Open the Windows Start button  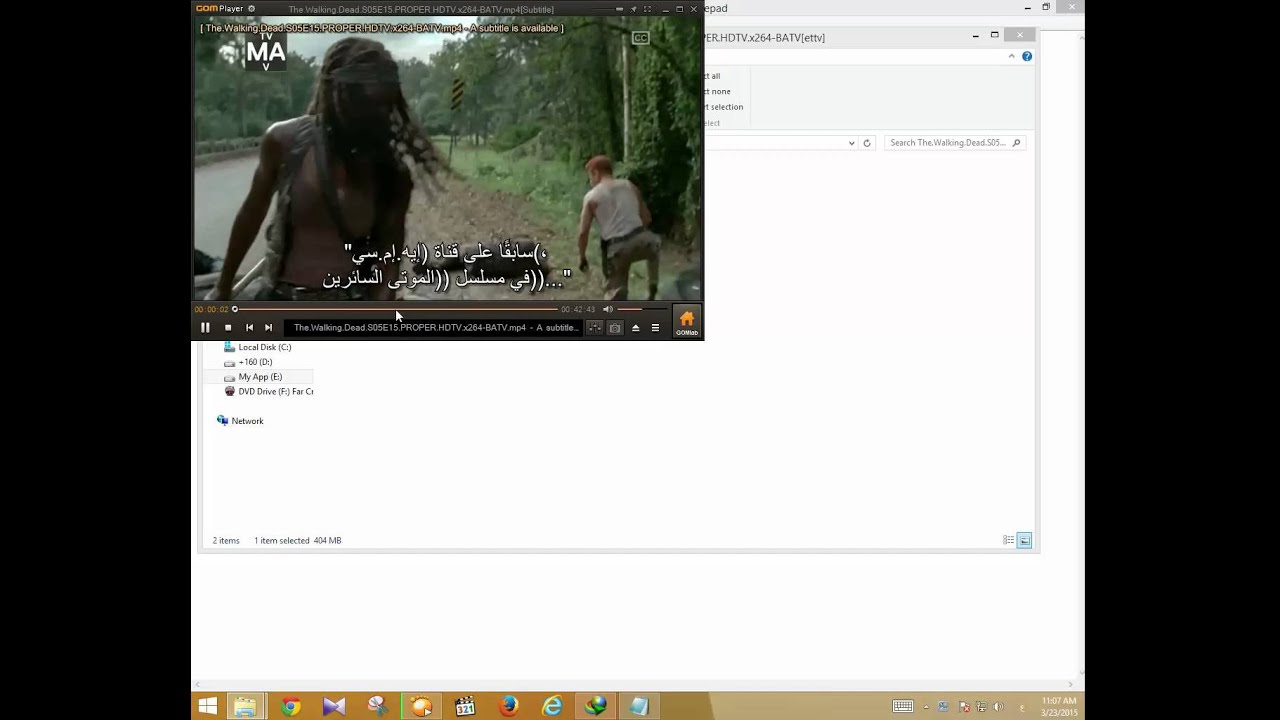[207, 707]
